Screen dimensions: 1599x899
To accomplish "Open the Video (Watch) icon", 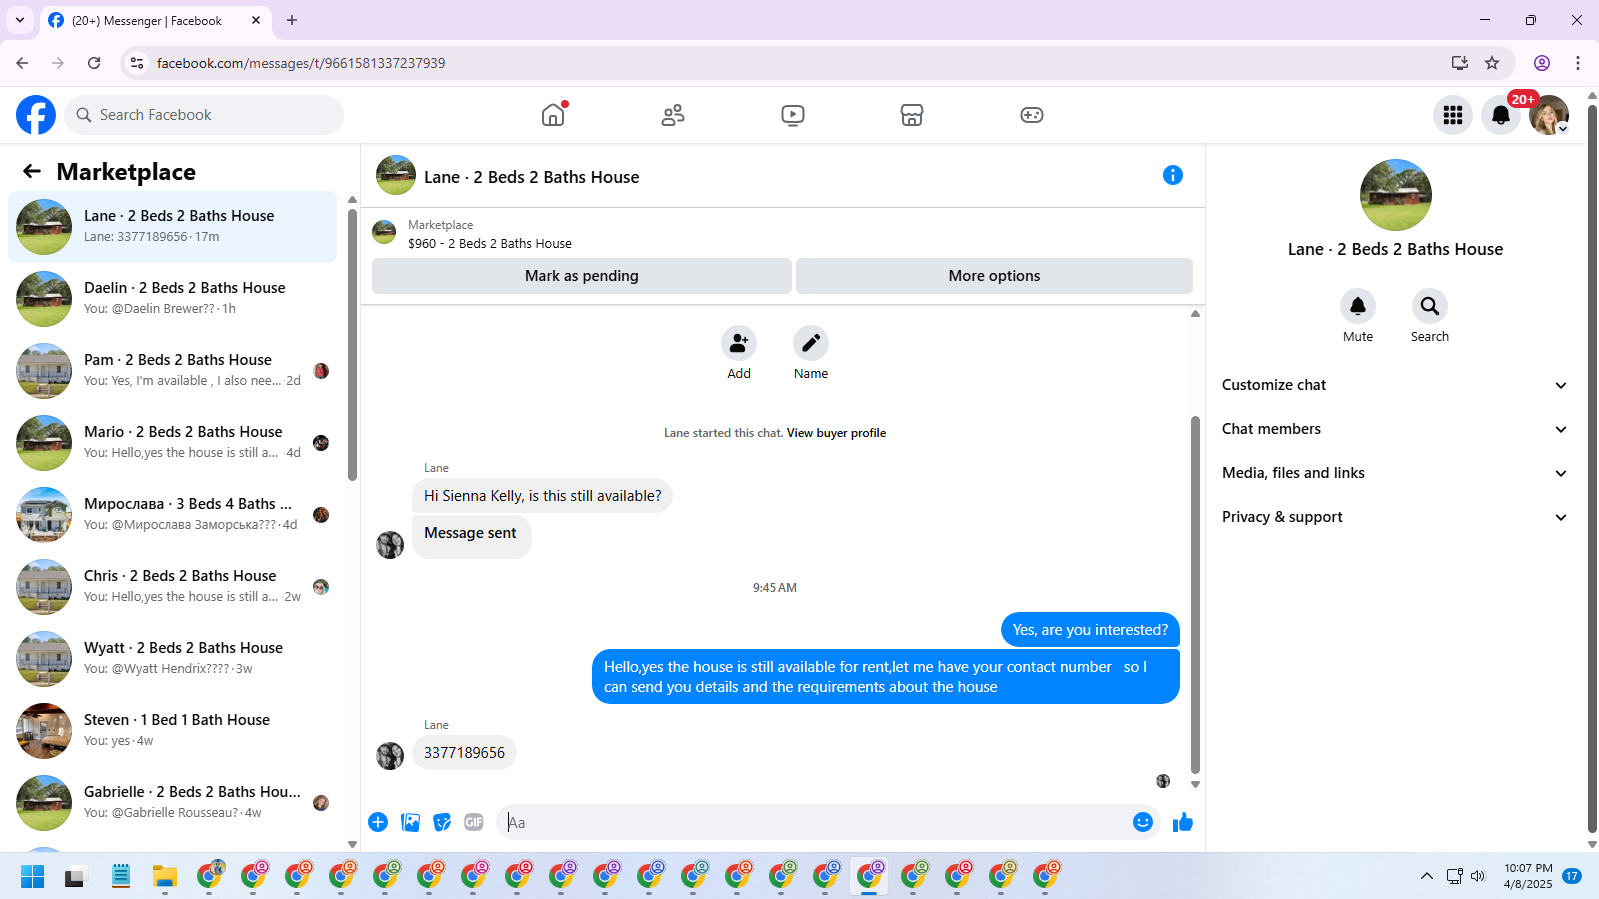I will pyautogui.click(x=793, y=115).
